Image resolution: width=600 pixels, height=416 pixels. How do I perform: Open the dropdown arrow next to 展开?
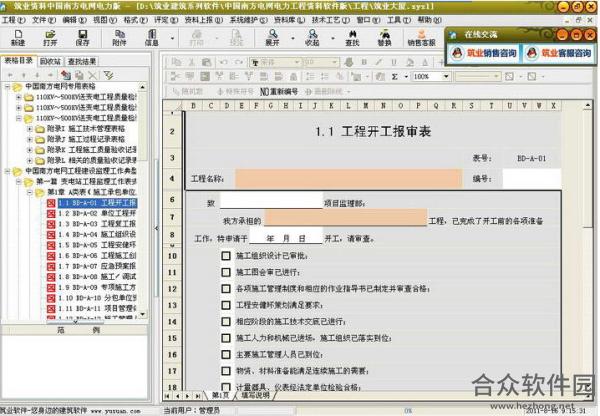tap(293, 38)
